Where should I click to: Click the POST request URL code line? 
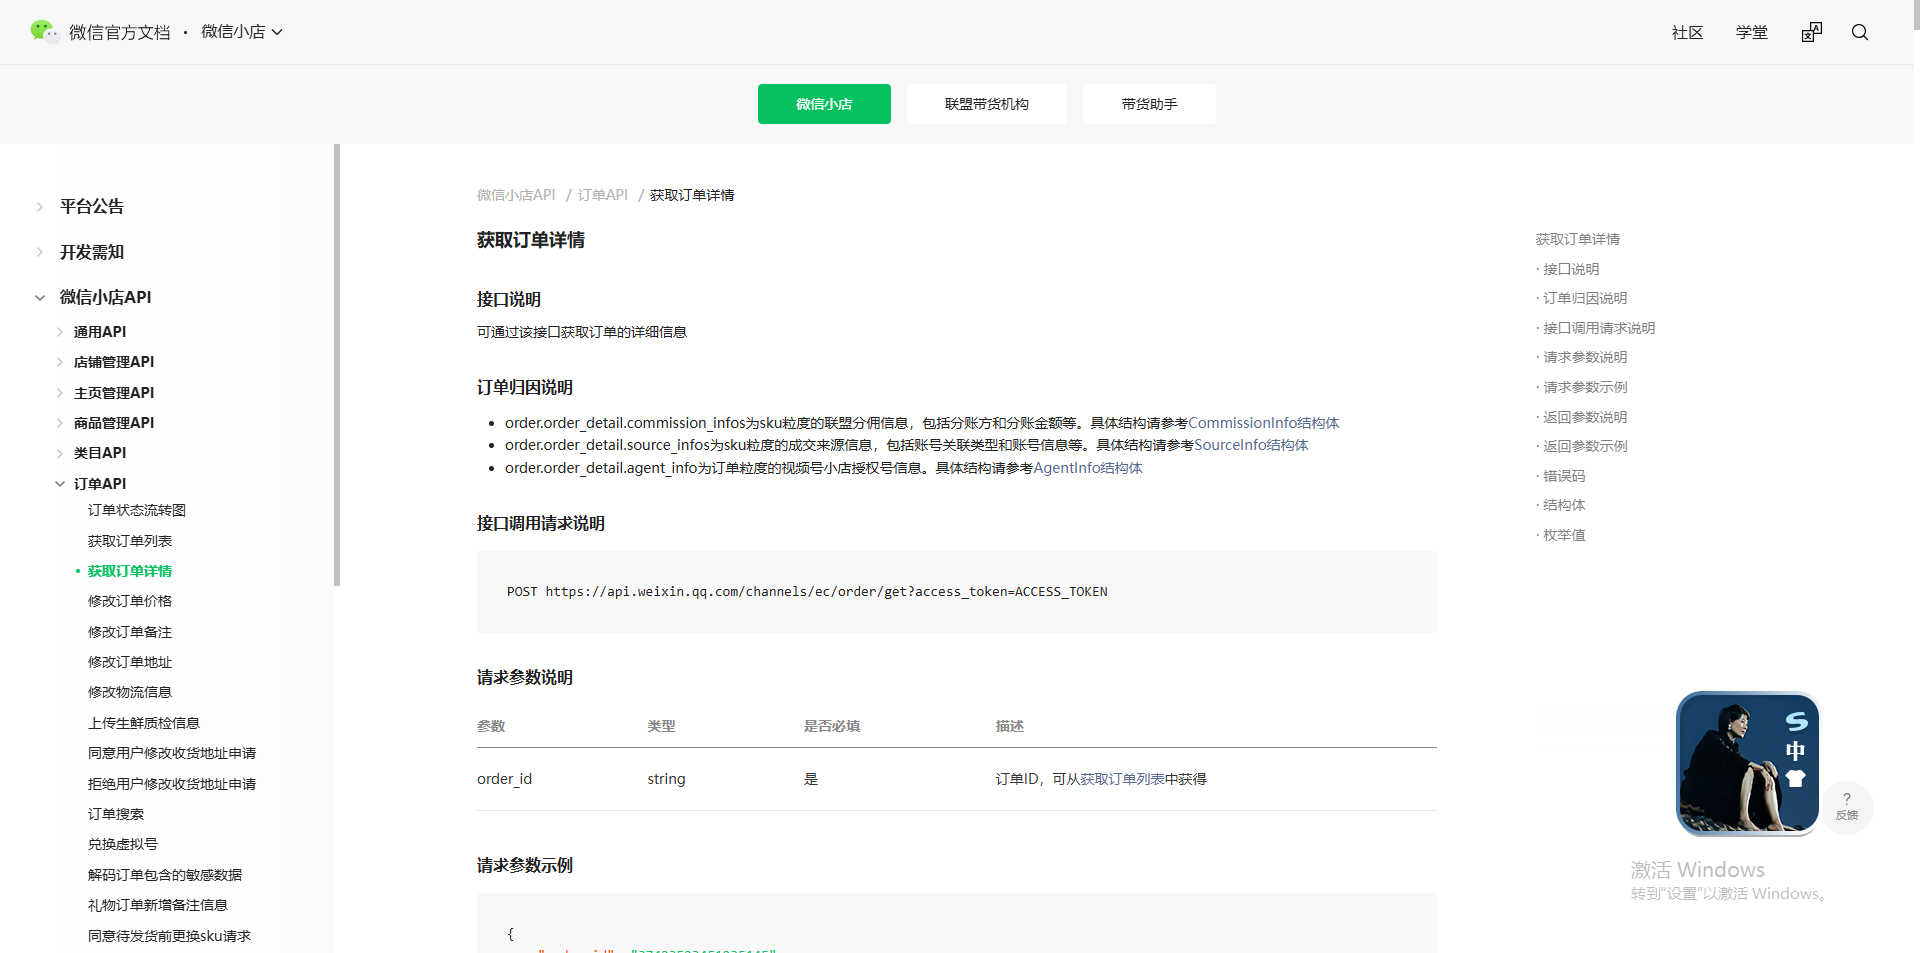(x=807, y=592)
